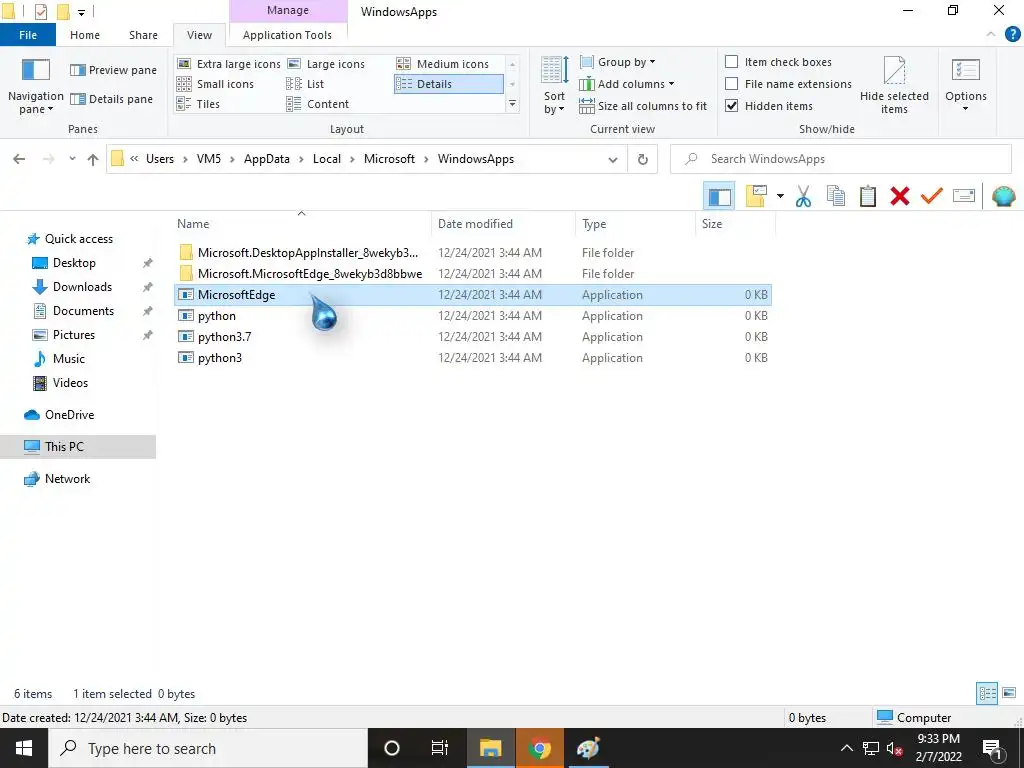Enable File name extensions checkbox
This screenshot has height=768, width=1024.
tap(732, 84)
